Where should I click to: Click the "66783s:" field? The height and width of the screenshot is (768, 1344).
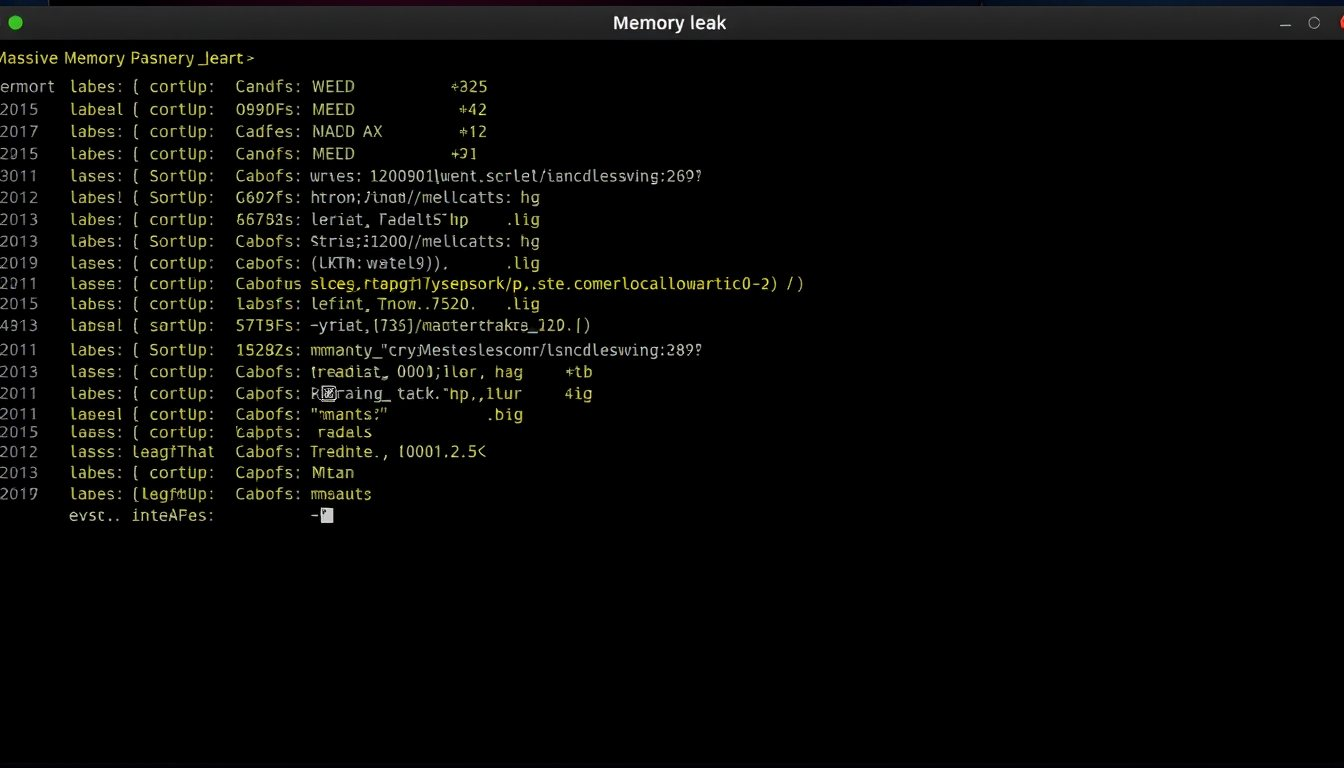point(267,220)
